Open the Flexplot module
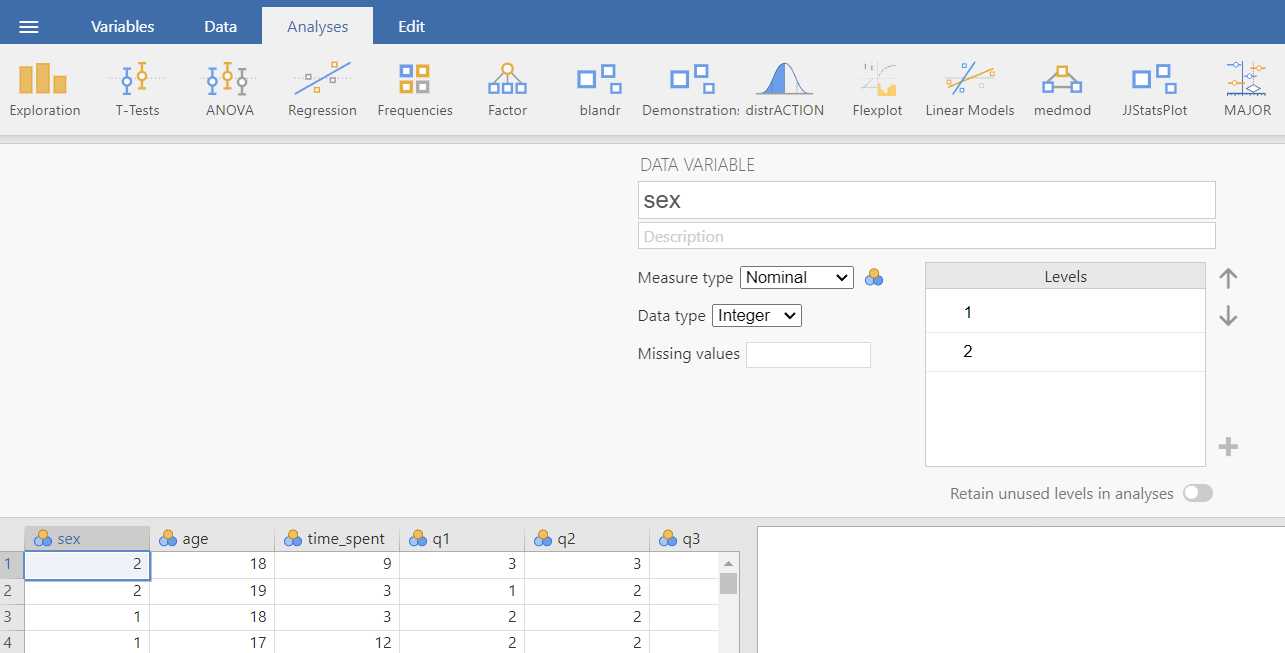 point(877,89)
